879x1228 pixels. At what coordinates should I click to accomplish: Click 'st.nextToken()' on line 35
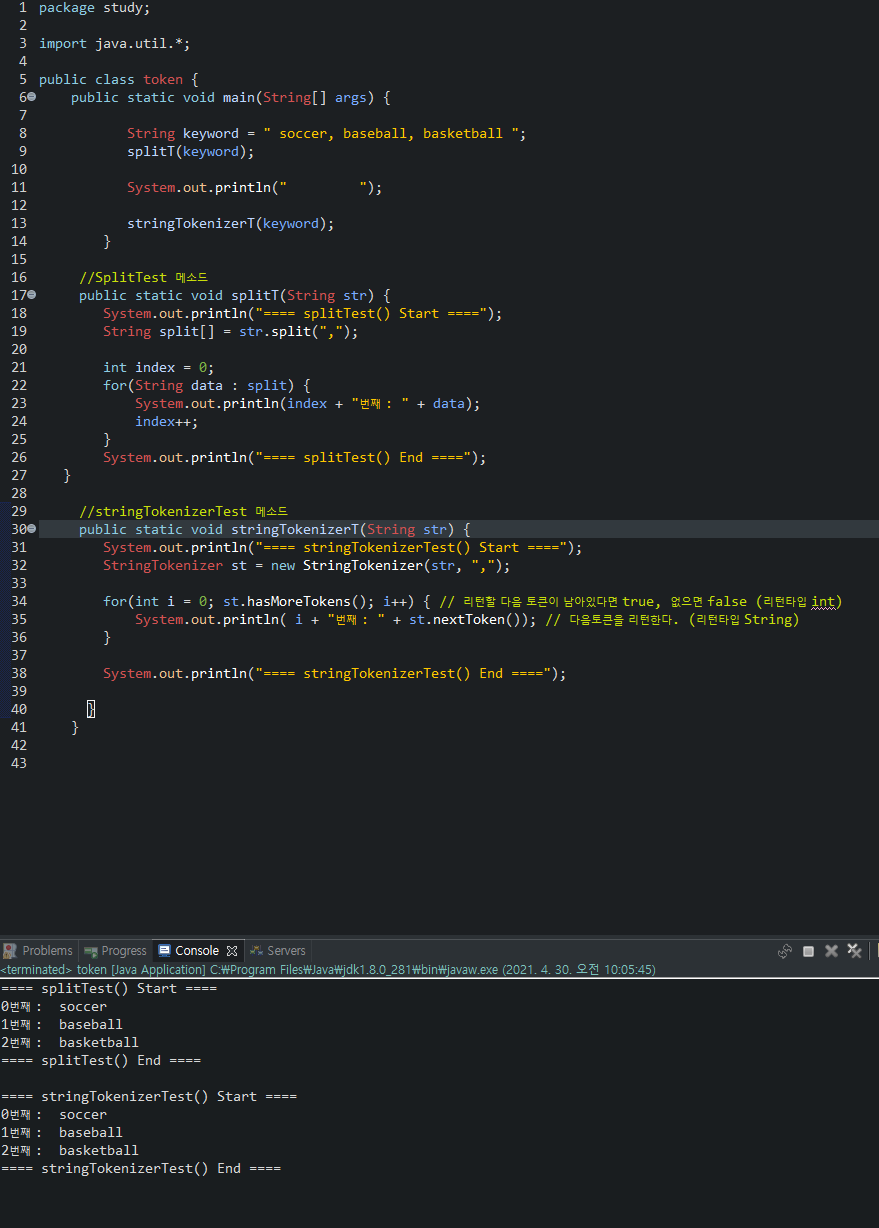pos(465,620)
